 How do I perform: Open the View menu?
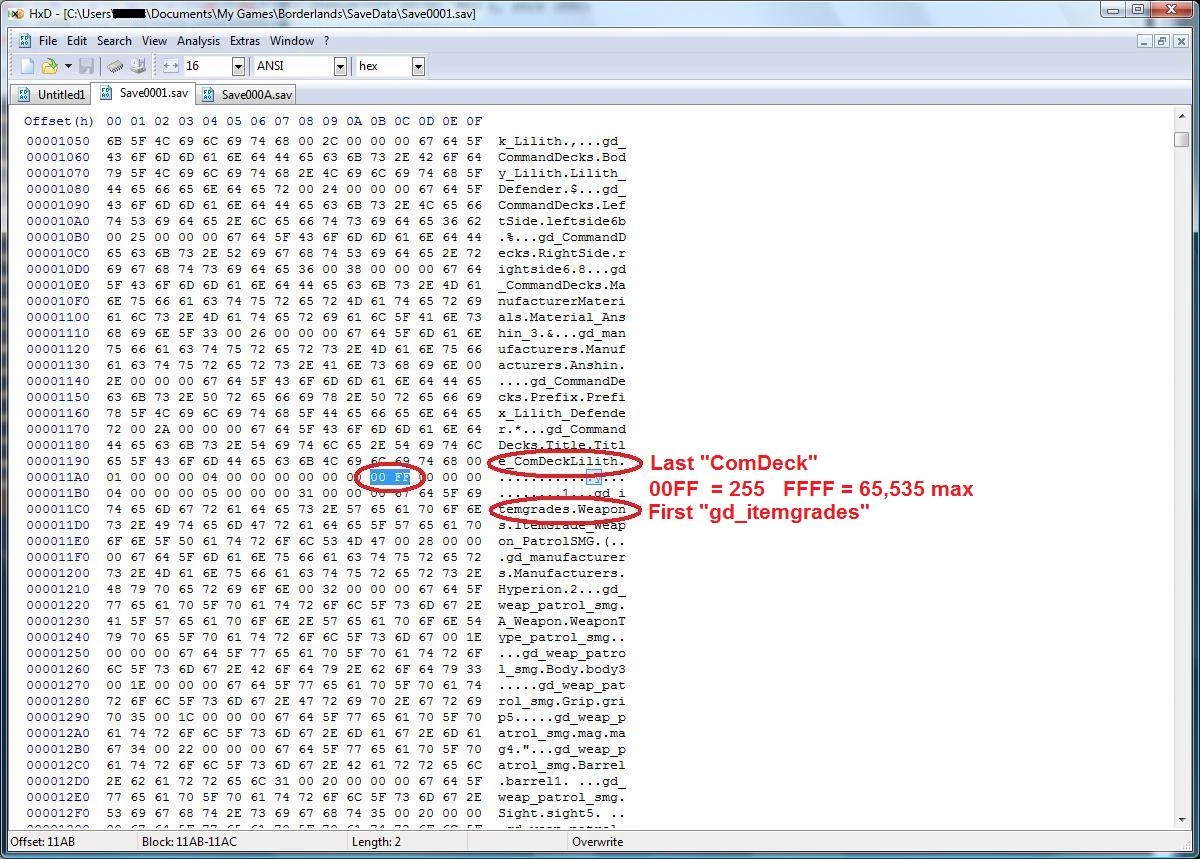[x=154, y=41]
